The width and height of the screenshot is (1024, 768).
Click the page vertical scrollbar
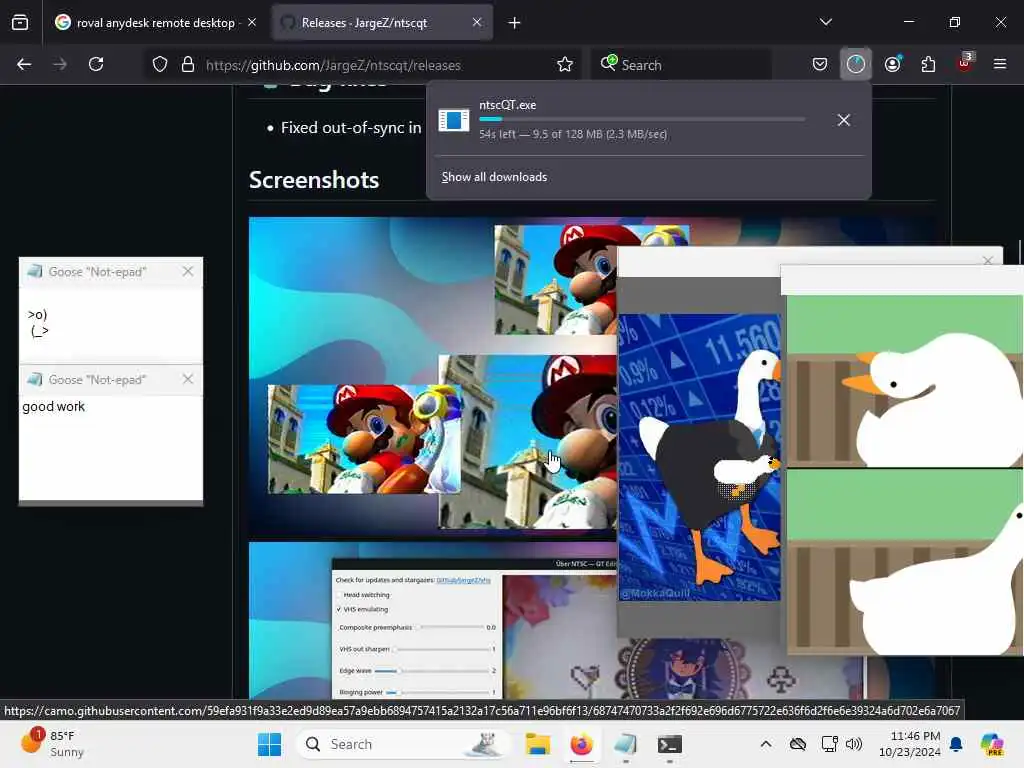point(1019,251)
